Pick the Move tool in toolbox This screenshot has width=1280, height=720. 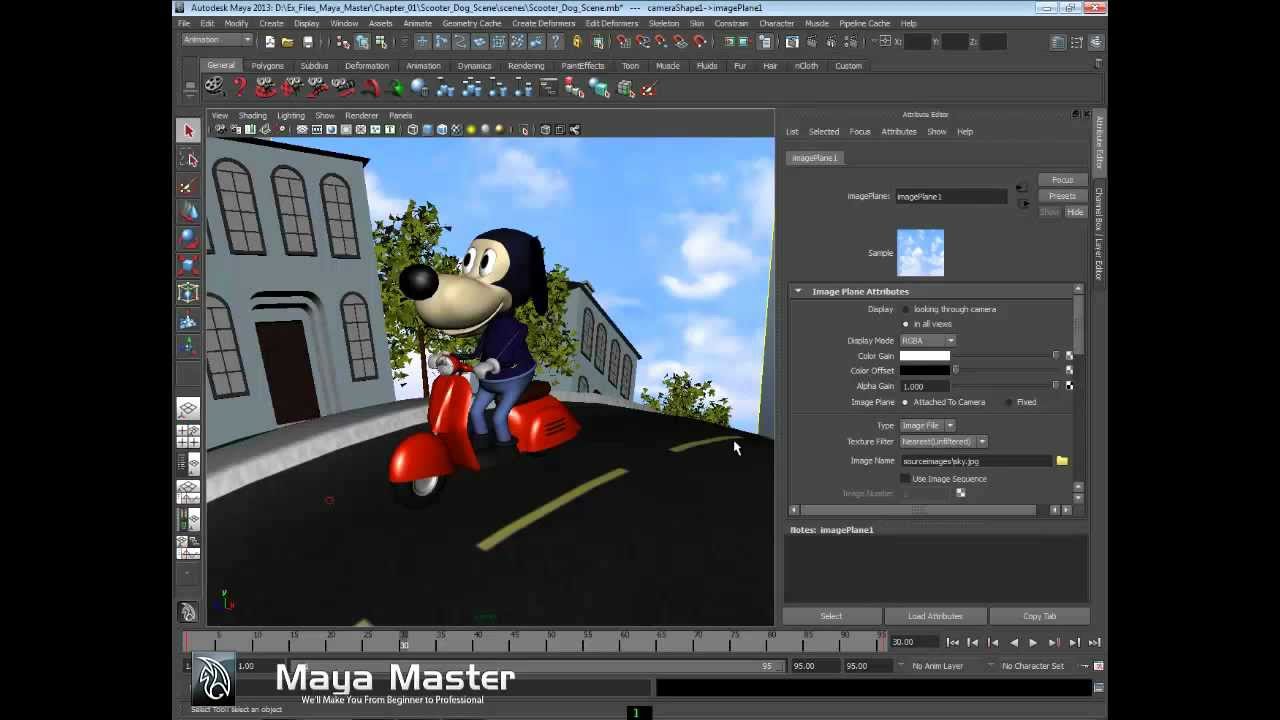[188, 213]
